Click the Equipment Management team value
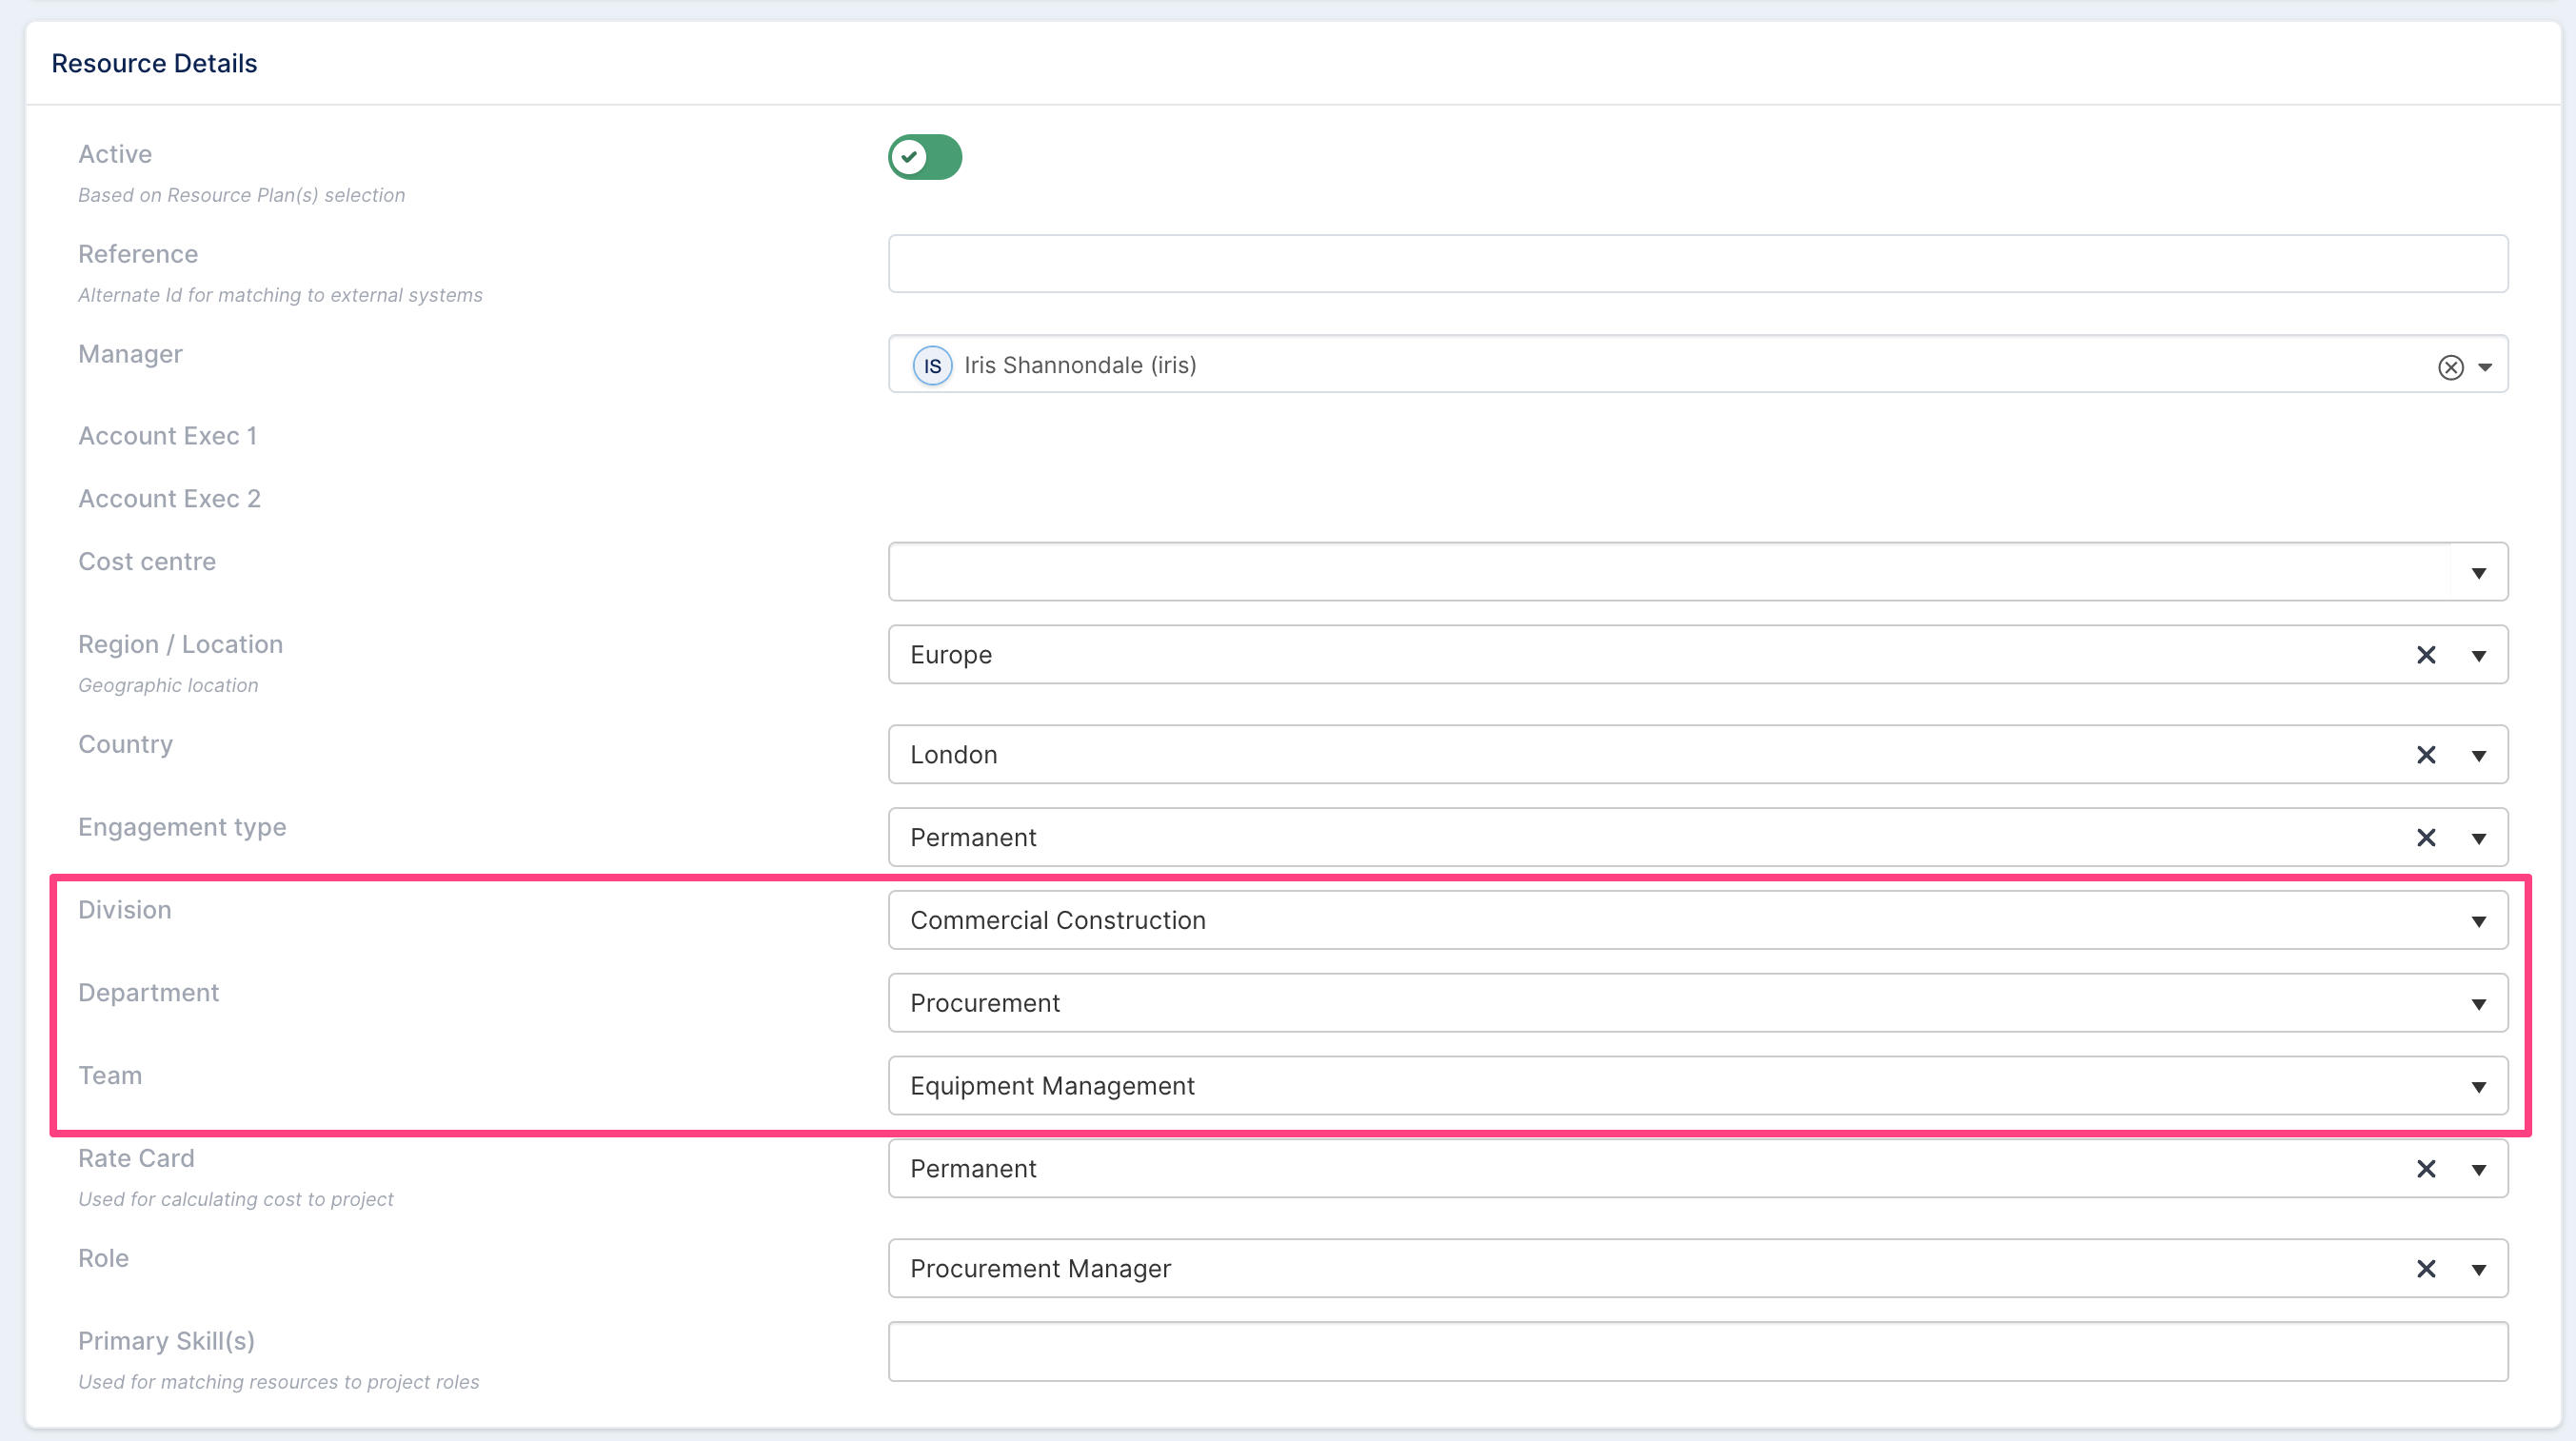The height and width of the screenshot is (1441, 2576). (1052, 1086)
